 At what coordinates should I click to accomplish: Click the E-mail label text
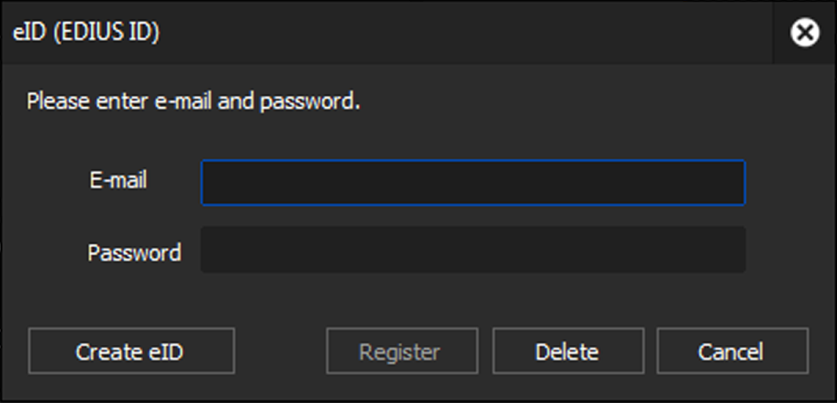pos(118,182)
